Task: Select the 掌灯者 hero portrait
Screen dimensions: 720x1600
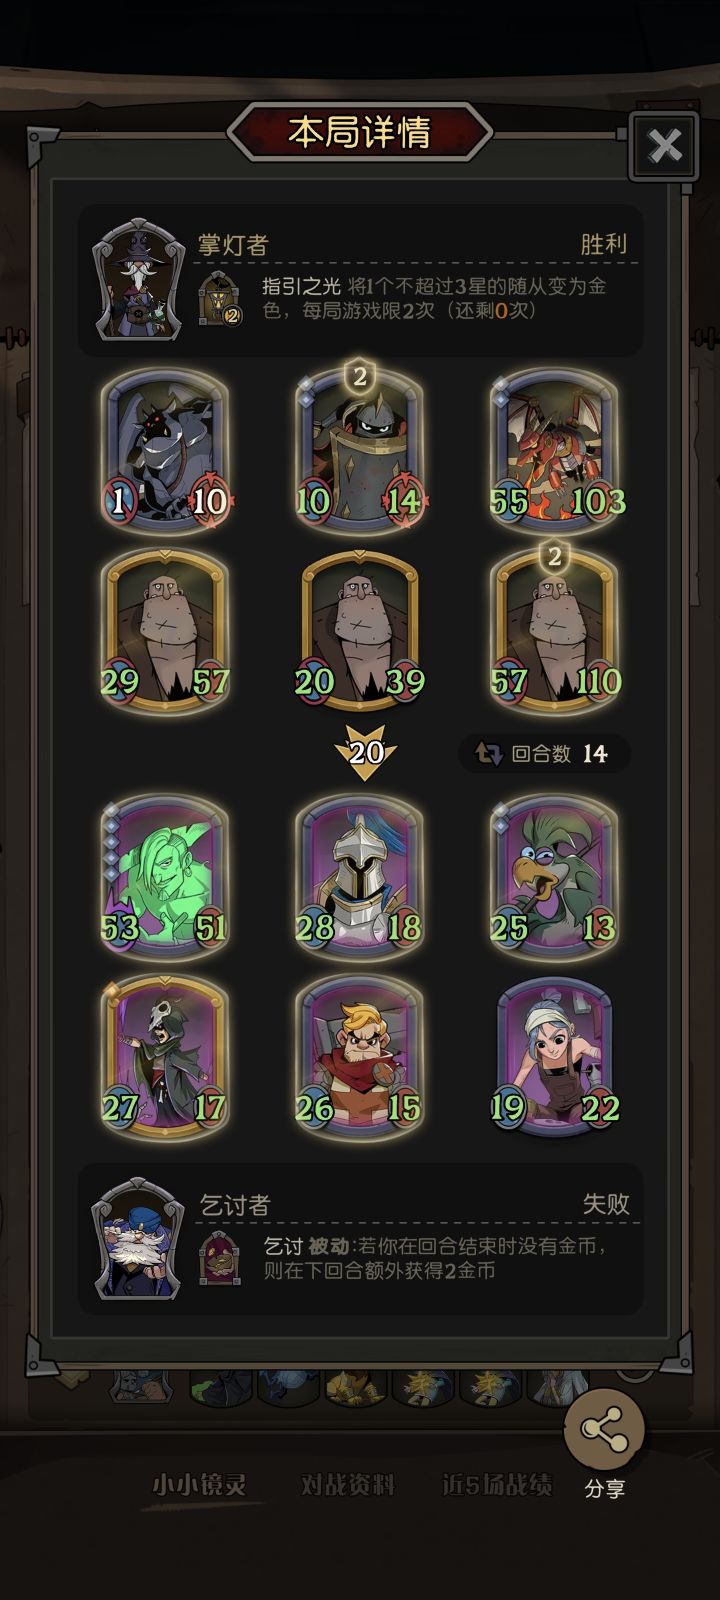Action: point(138,282)
